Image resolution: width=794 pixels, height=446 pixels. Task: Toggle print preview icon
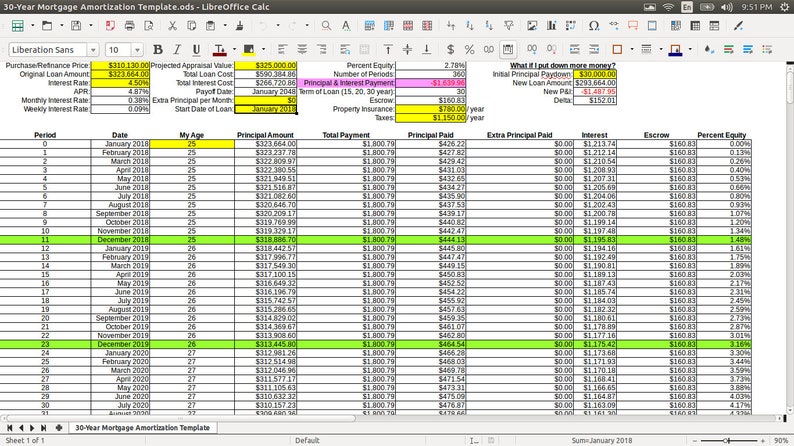click(149, 26)
